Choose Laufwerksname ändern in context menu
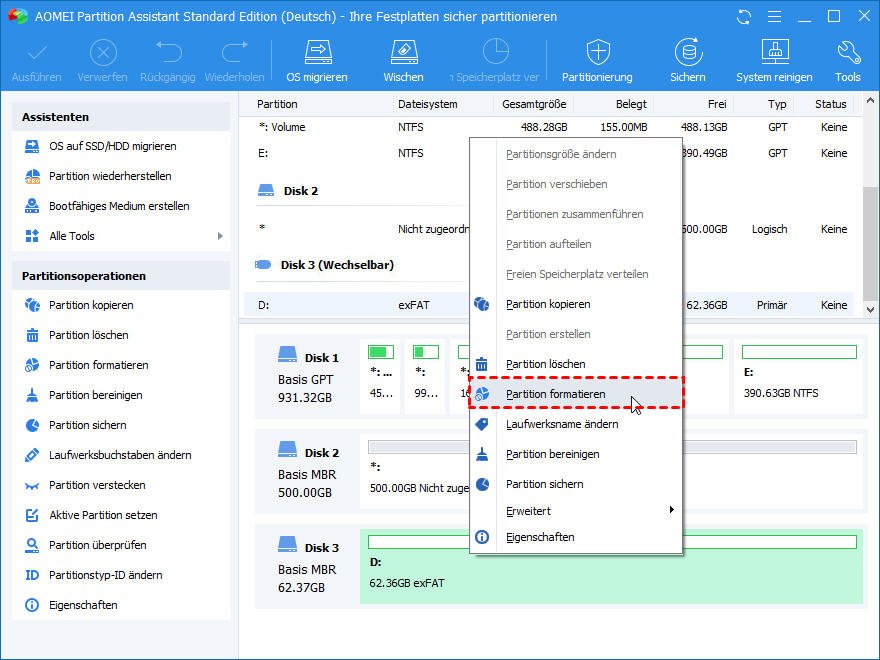The image size is (880, 660). (576, 424)
